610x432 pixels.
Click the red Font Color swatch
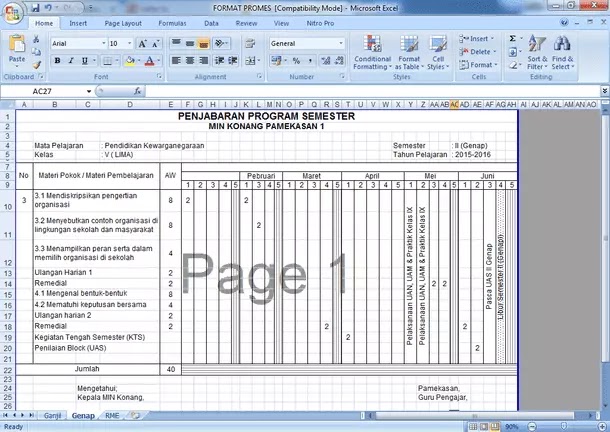pos(150,61)
